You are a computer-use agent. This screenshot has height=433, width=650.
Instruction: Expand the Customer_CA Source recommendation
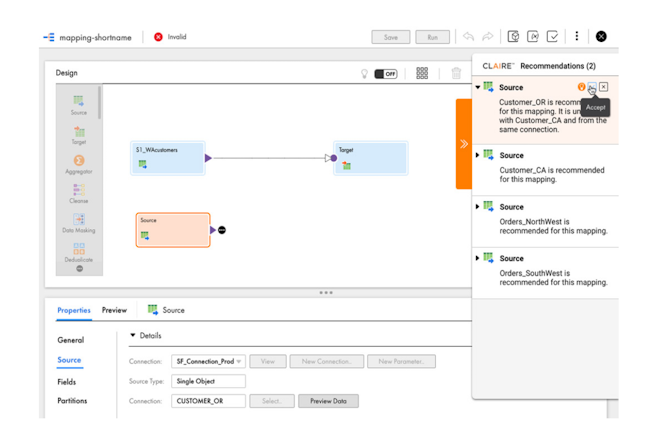[478, 155]
